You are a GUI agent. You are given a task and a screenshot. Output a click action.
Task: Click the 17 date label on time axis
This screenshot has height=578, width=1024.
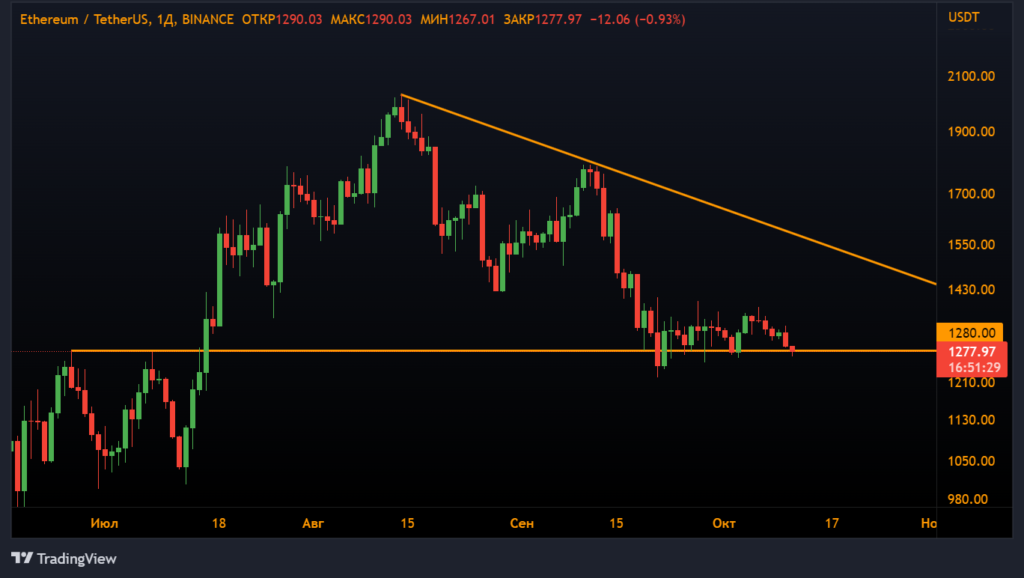pos(831,523)
